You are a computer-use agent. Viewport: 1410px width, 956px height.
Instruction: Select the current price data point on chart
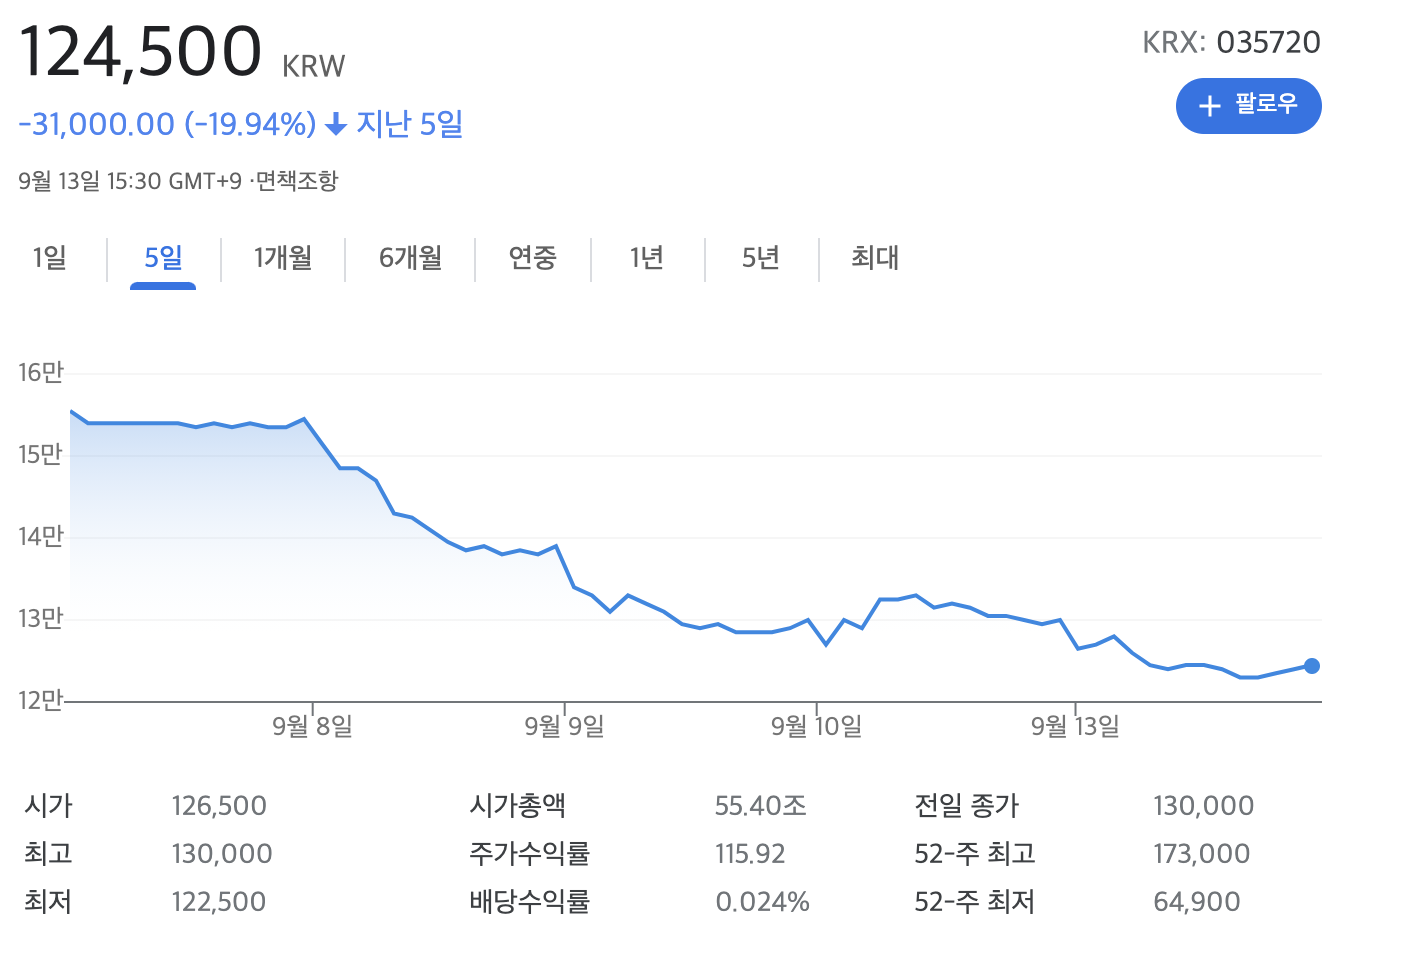1312,666
